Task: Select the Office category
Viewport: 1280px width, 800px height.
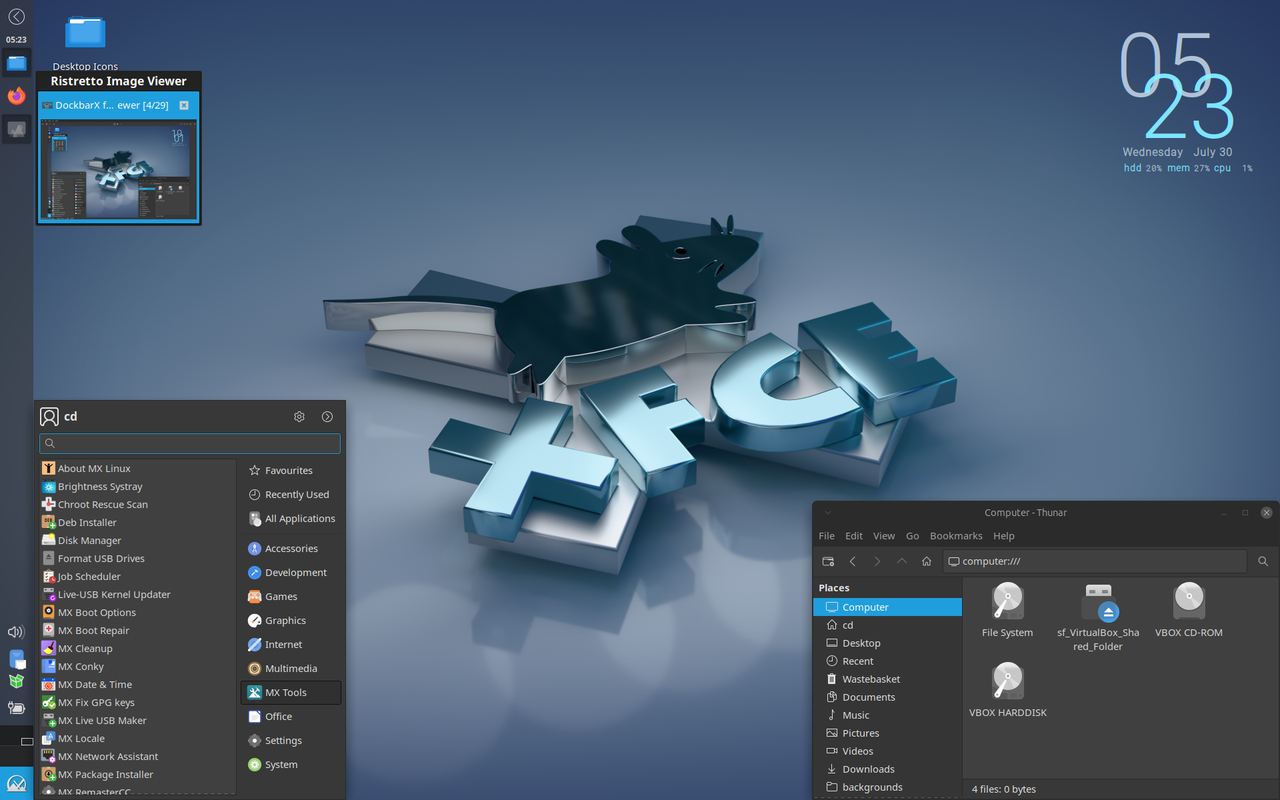Action: tap(291, 716)
